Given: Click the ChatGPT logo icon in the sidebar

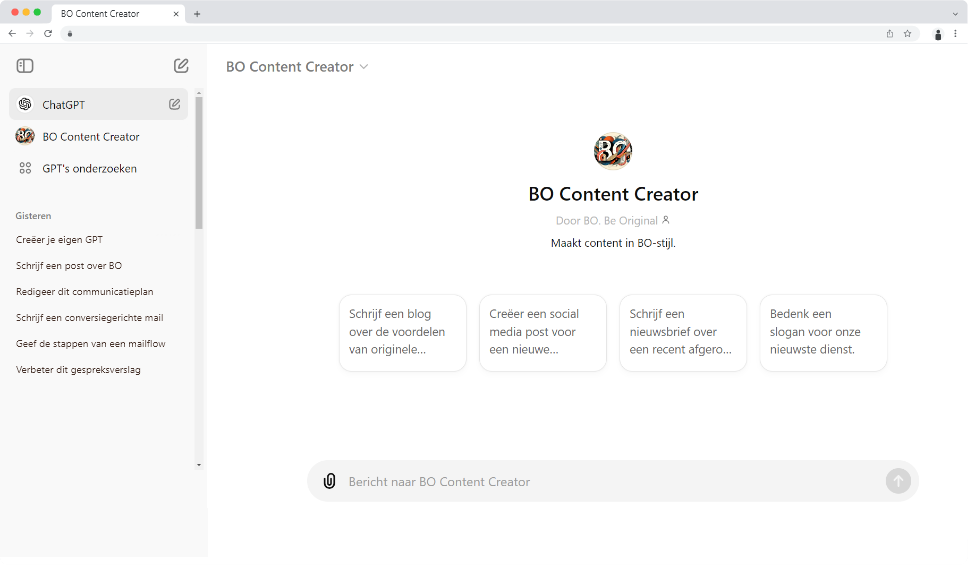Looking at the screenshot, I should coord(25,104).
